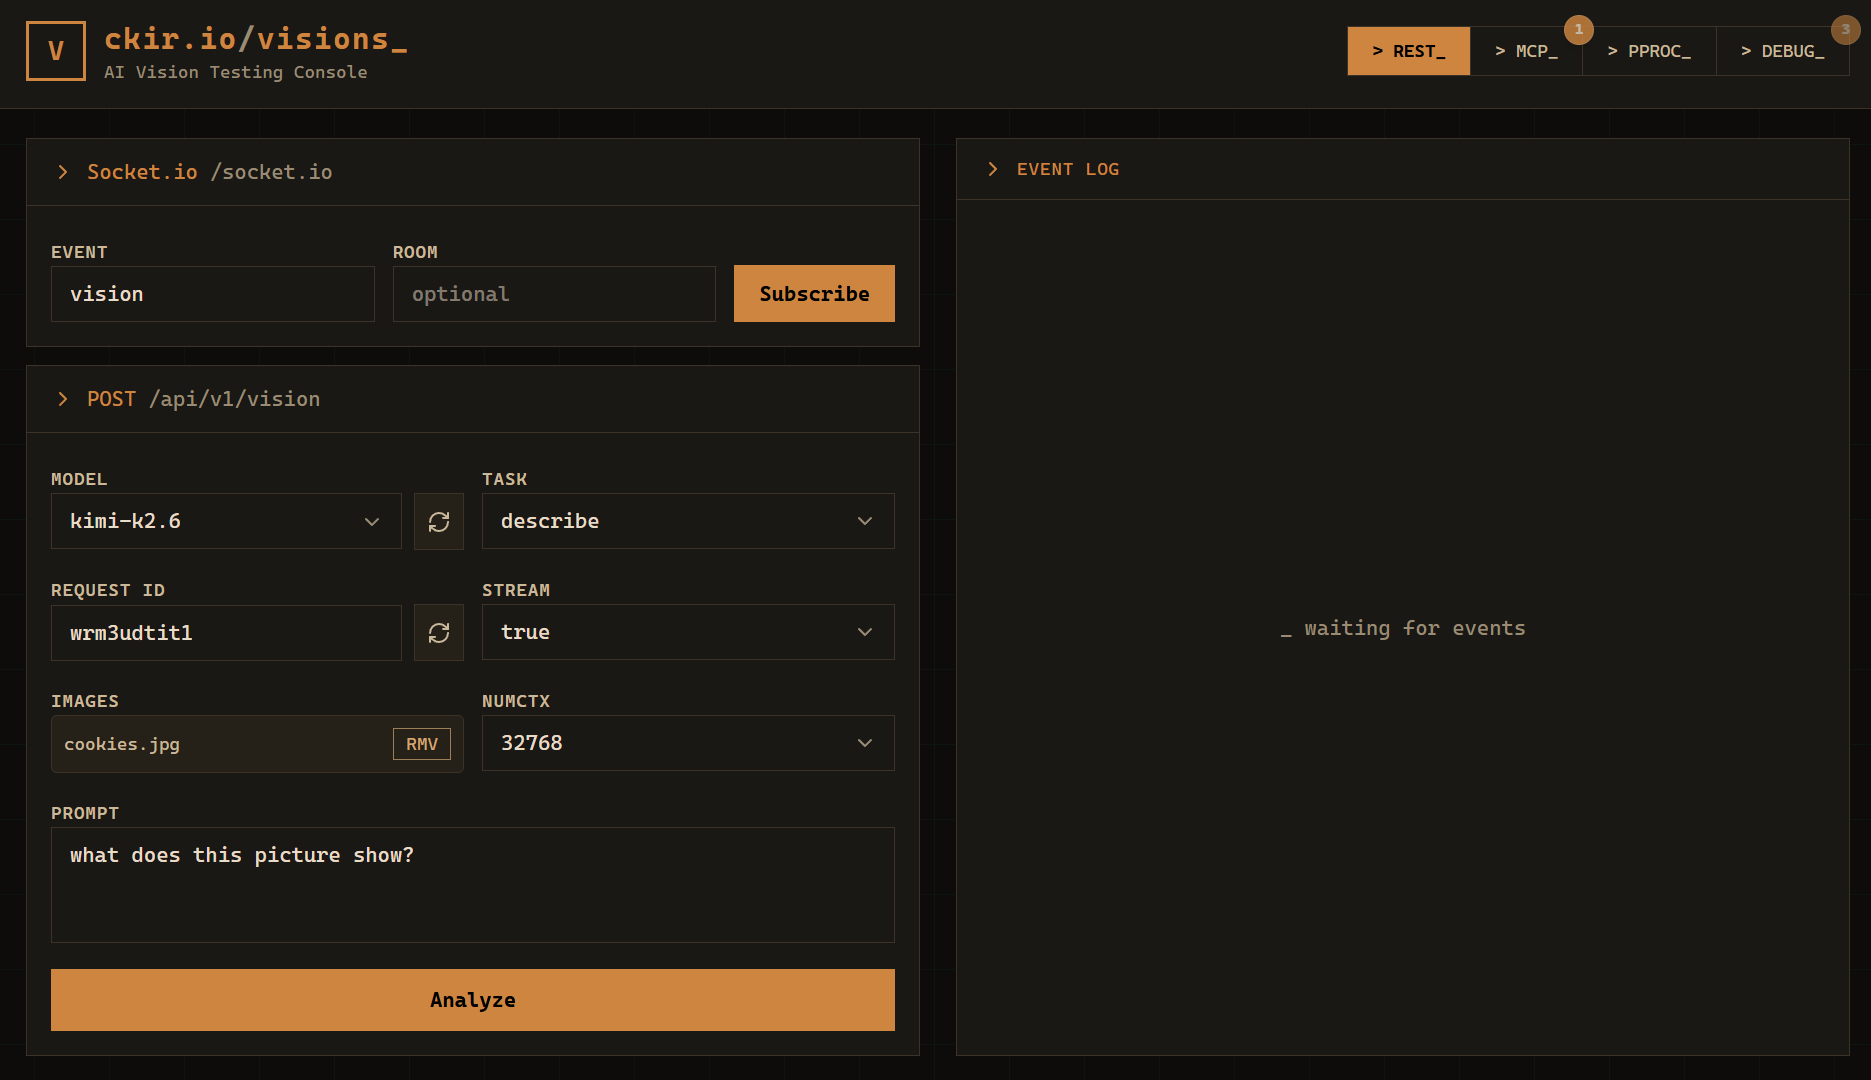The width and height of the screenshot is (1871, 1080).
Task: Switch to the DEBUG_ tab
Action: click(1783, 51)
